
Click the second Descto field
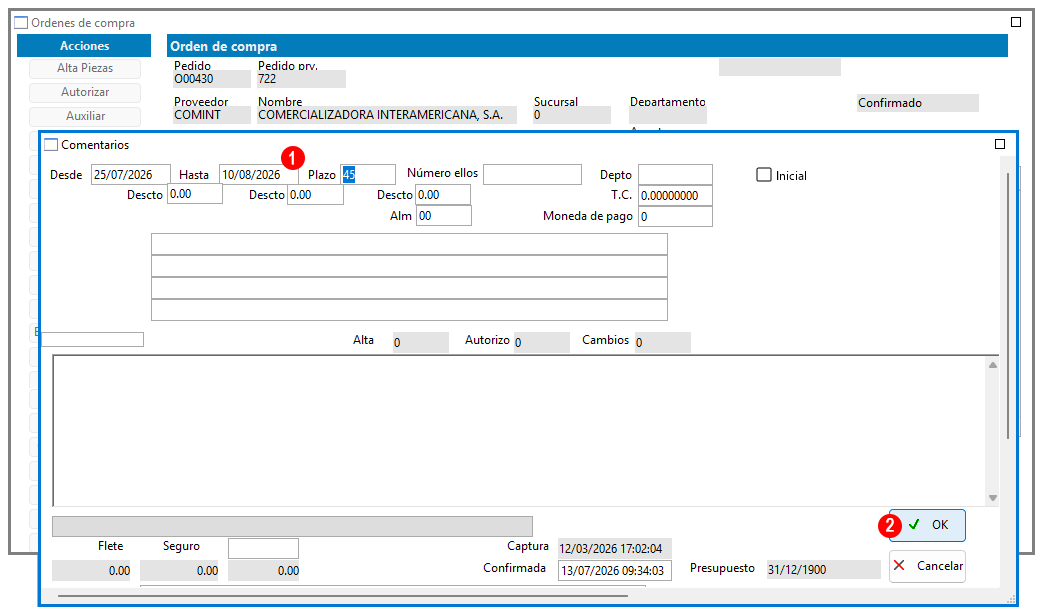(x=316, y=195)
